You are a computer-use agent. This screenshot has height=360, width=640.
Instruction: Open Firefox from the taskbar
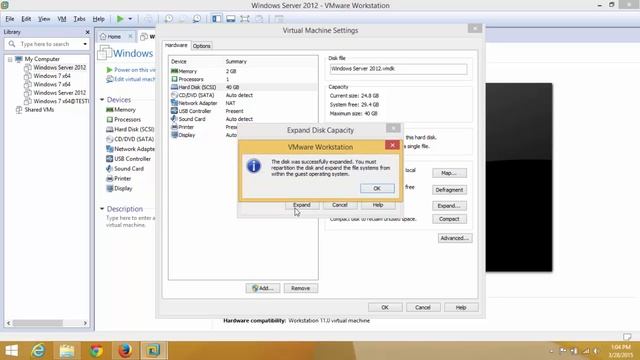pyautogui.click(x=125, y=351)
